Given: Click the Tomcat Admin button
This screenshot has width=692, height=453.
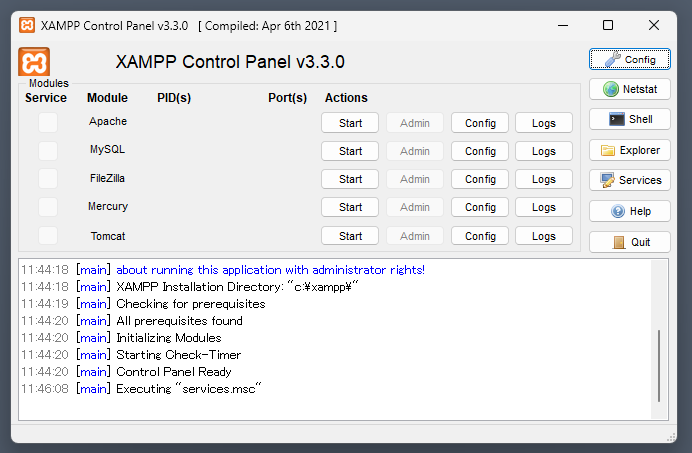Looking at the screenshot, I should (x=415, y=236).
